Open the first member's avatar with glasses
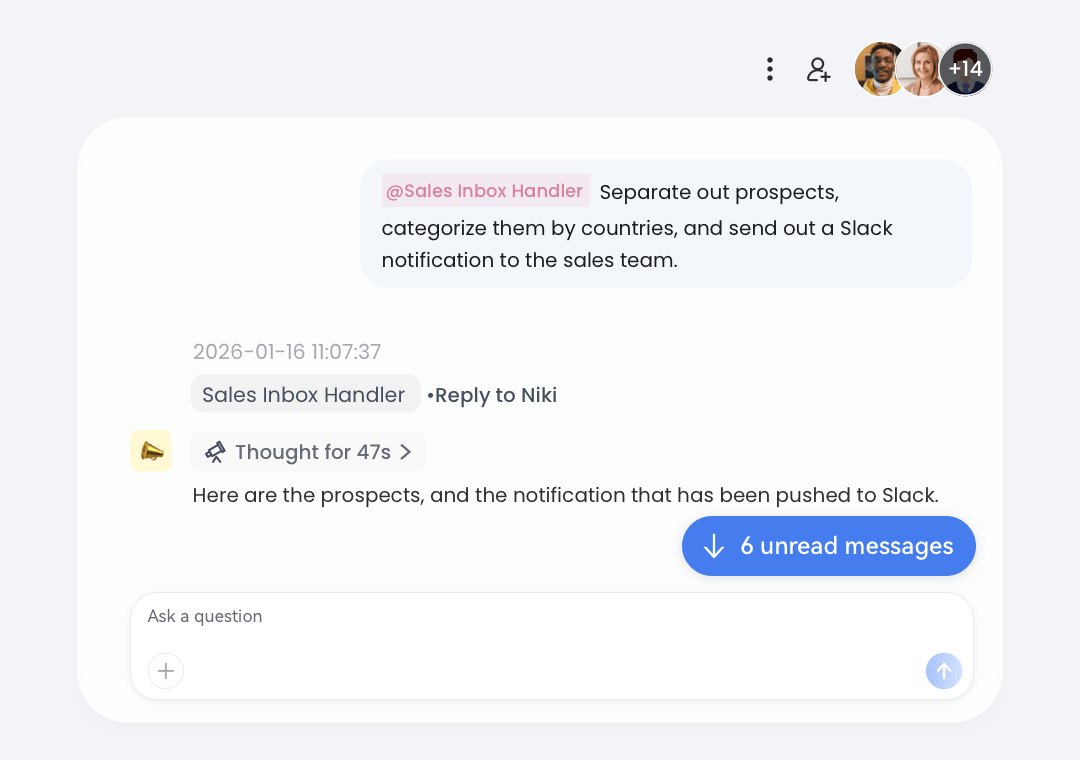Image resolution: width=1080 pixels, height=760 pixels. tap(878, 69)
